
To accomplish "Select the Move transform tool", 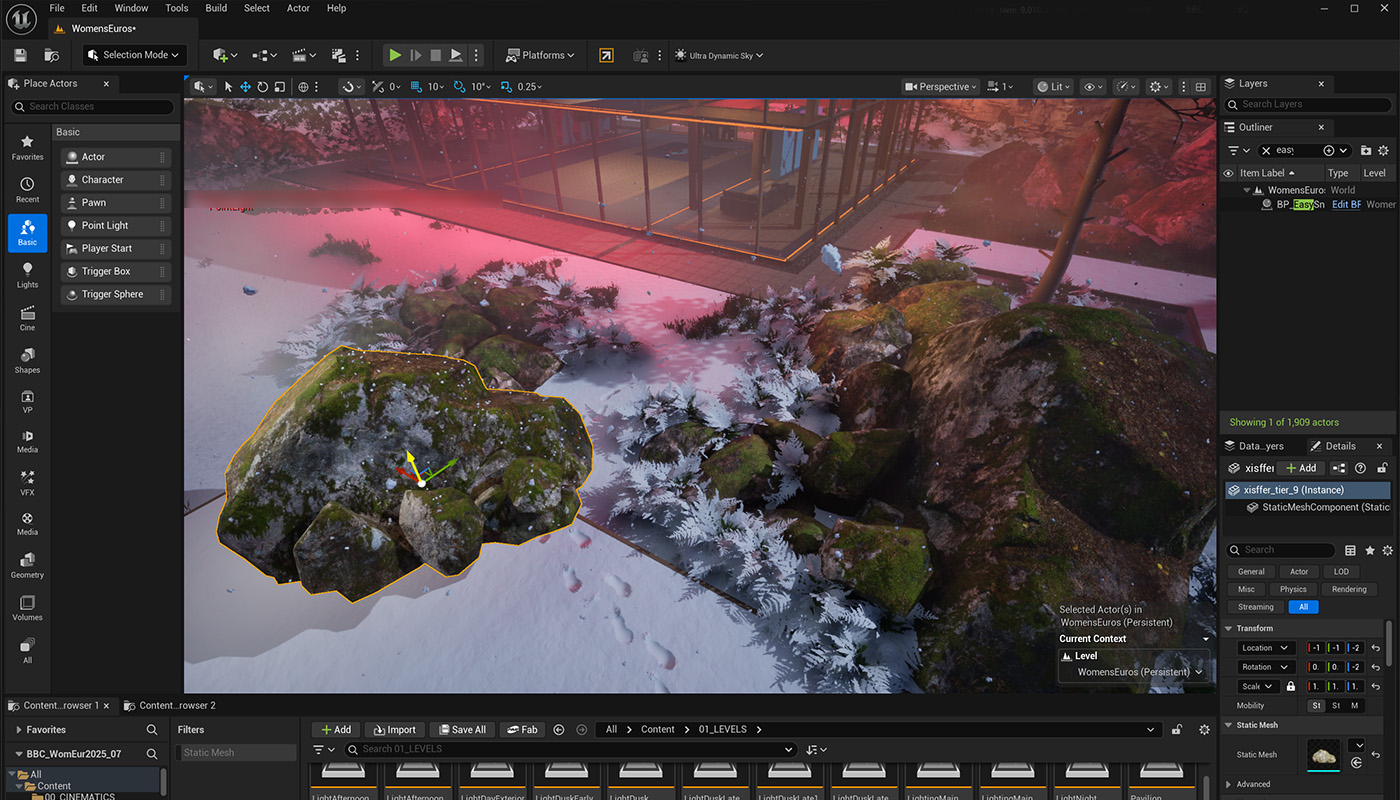I will (245, 86).
